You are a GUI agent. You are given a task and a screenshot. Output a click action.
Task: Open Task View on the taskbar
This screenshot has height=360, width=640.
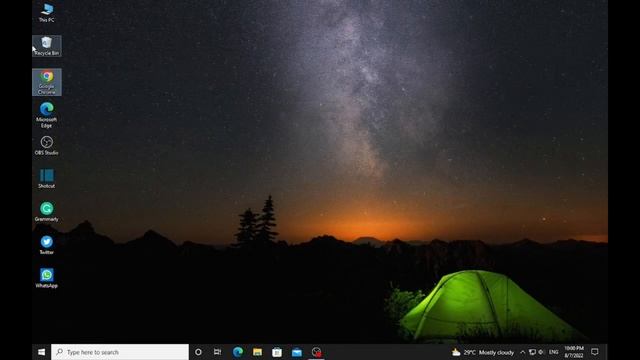tap(218, 352)
